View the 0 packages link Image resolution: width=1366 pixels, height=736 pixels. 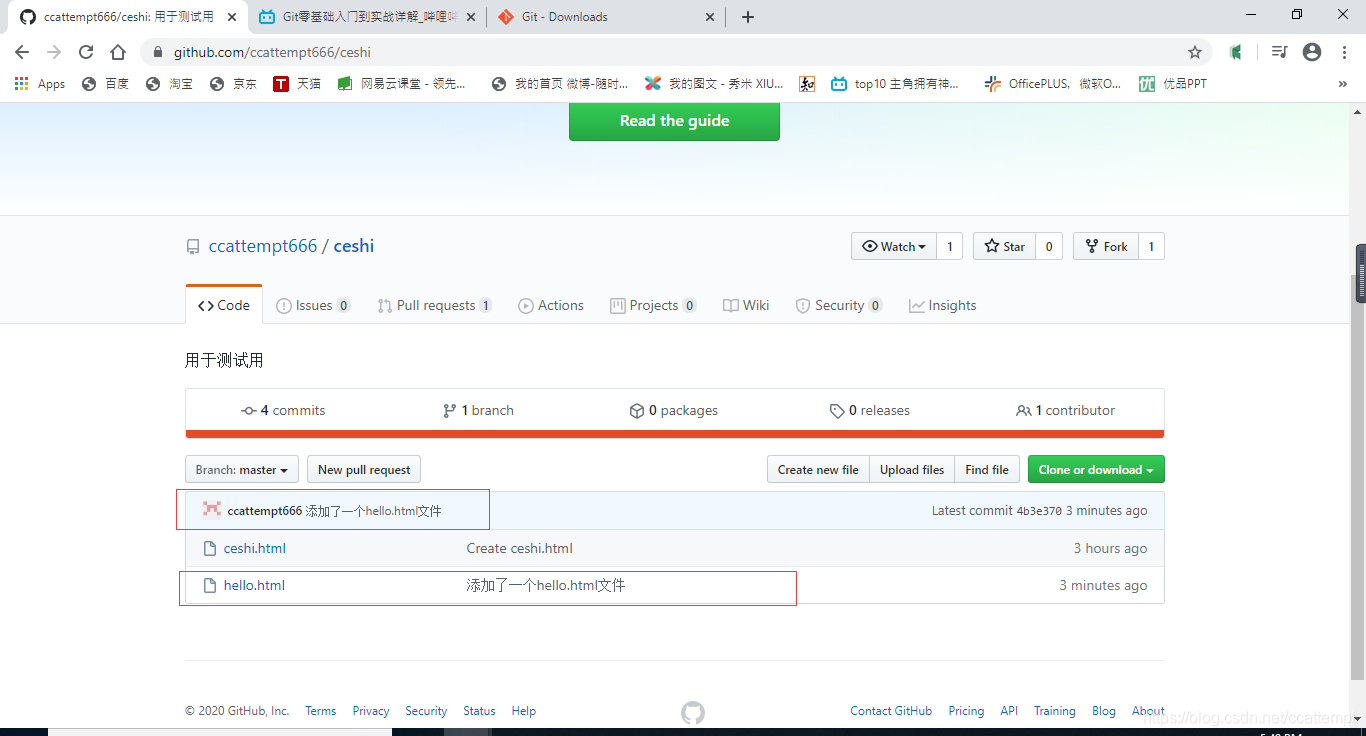click(674, 410)
